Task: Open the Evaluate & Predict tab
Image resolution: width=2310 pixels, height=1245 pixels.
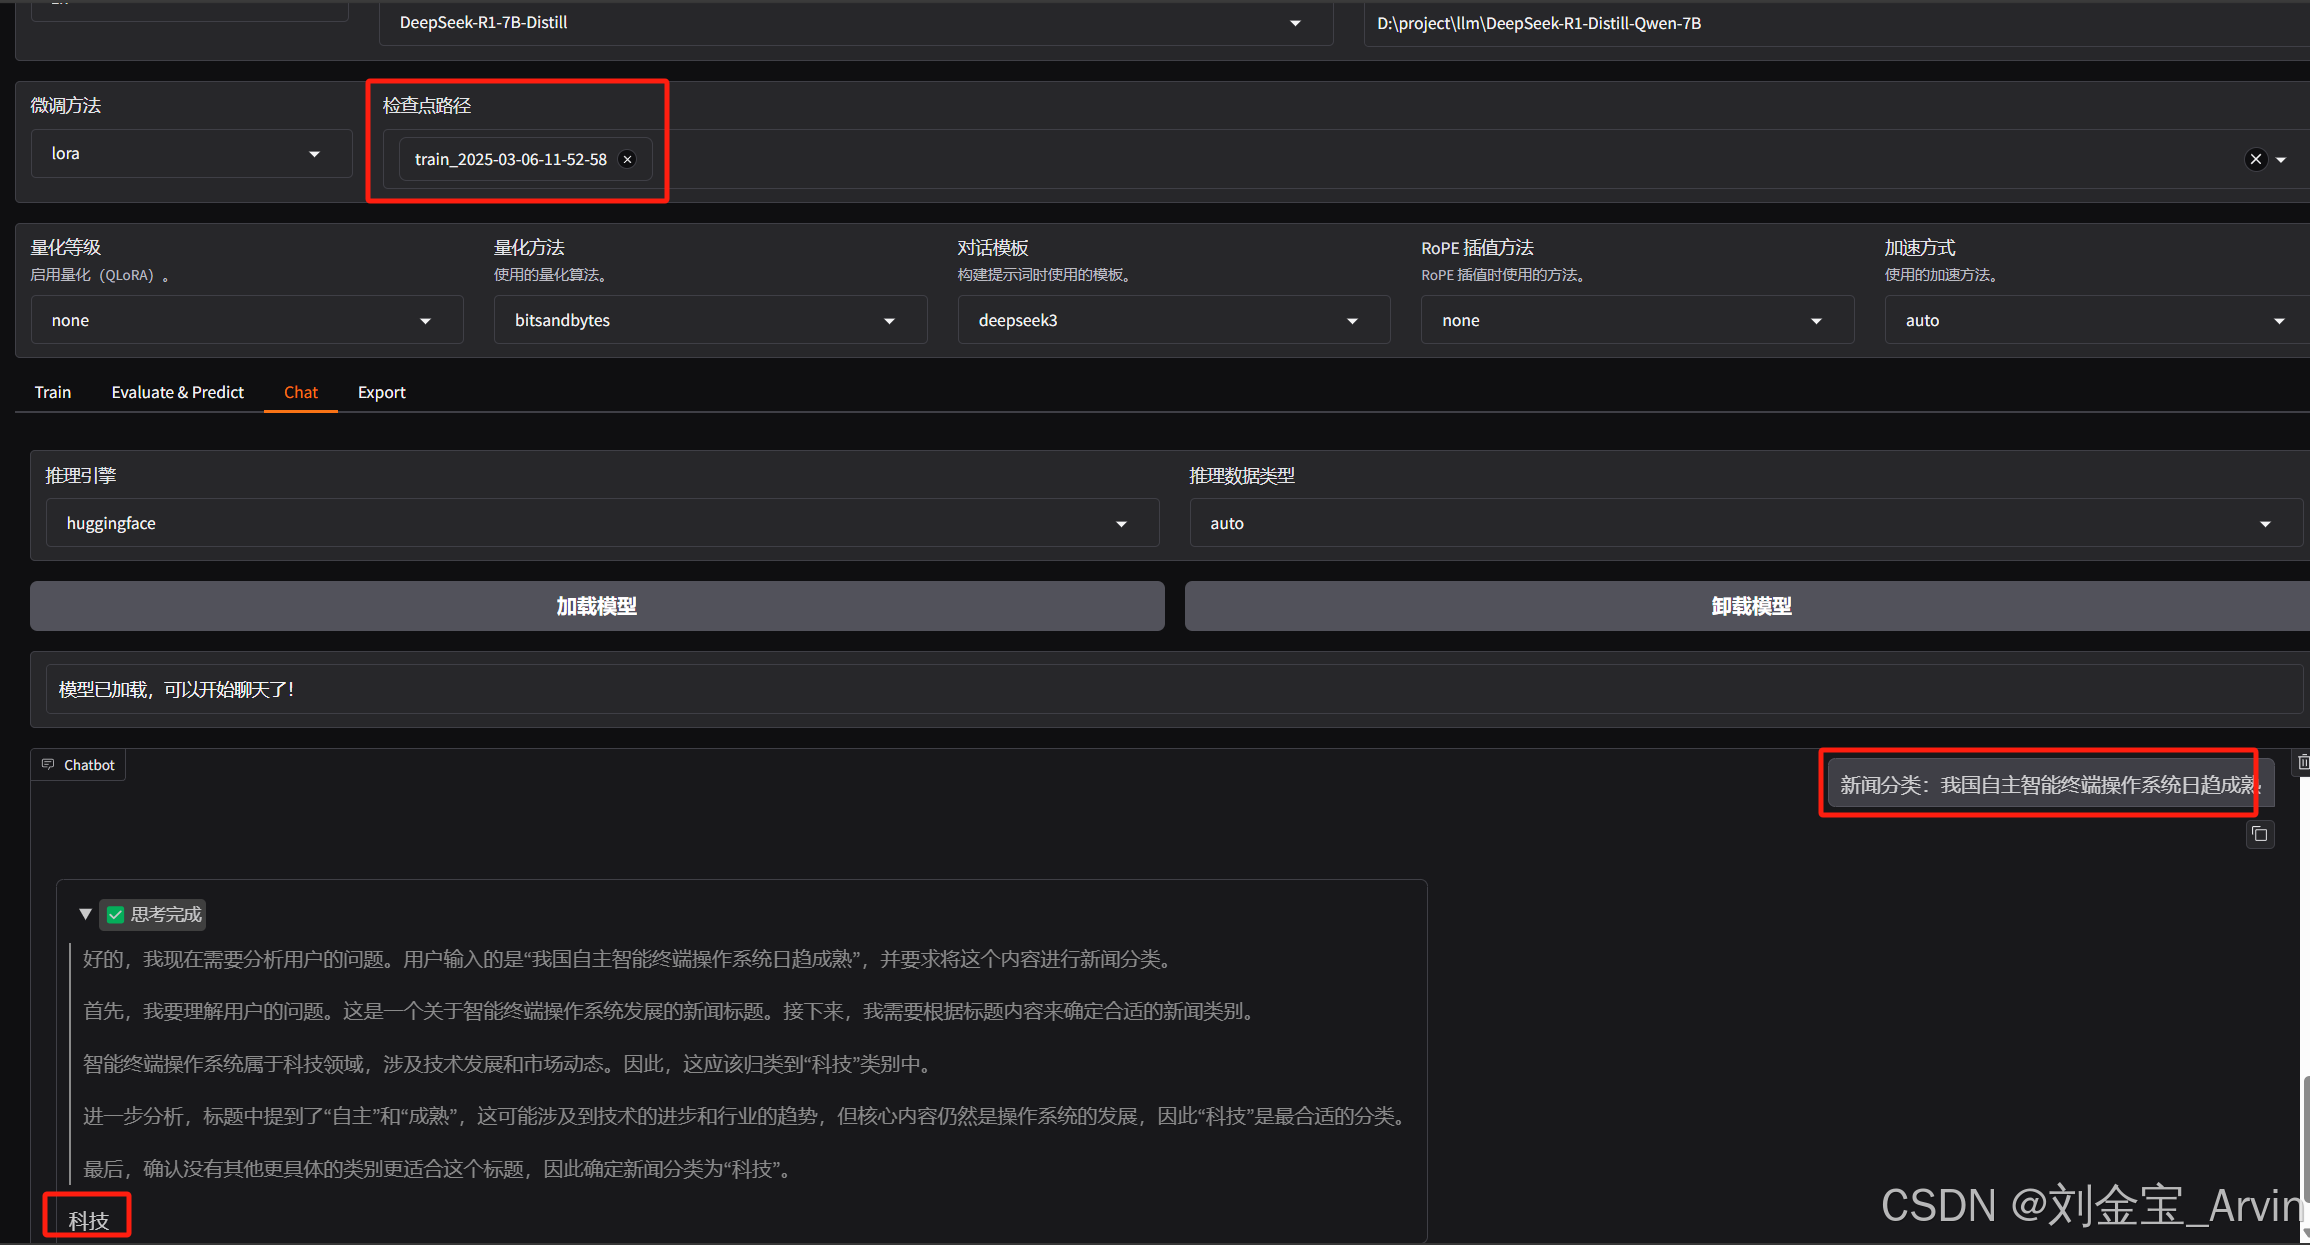Action: pyautogui.click(x=177, y=392)
